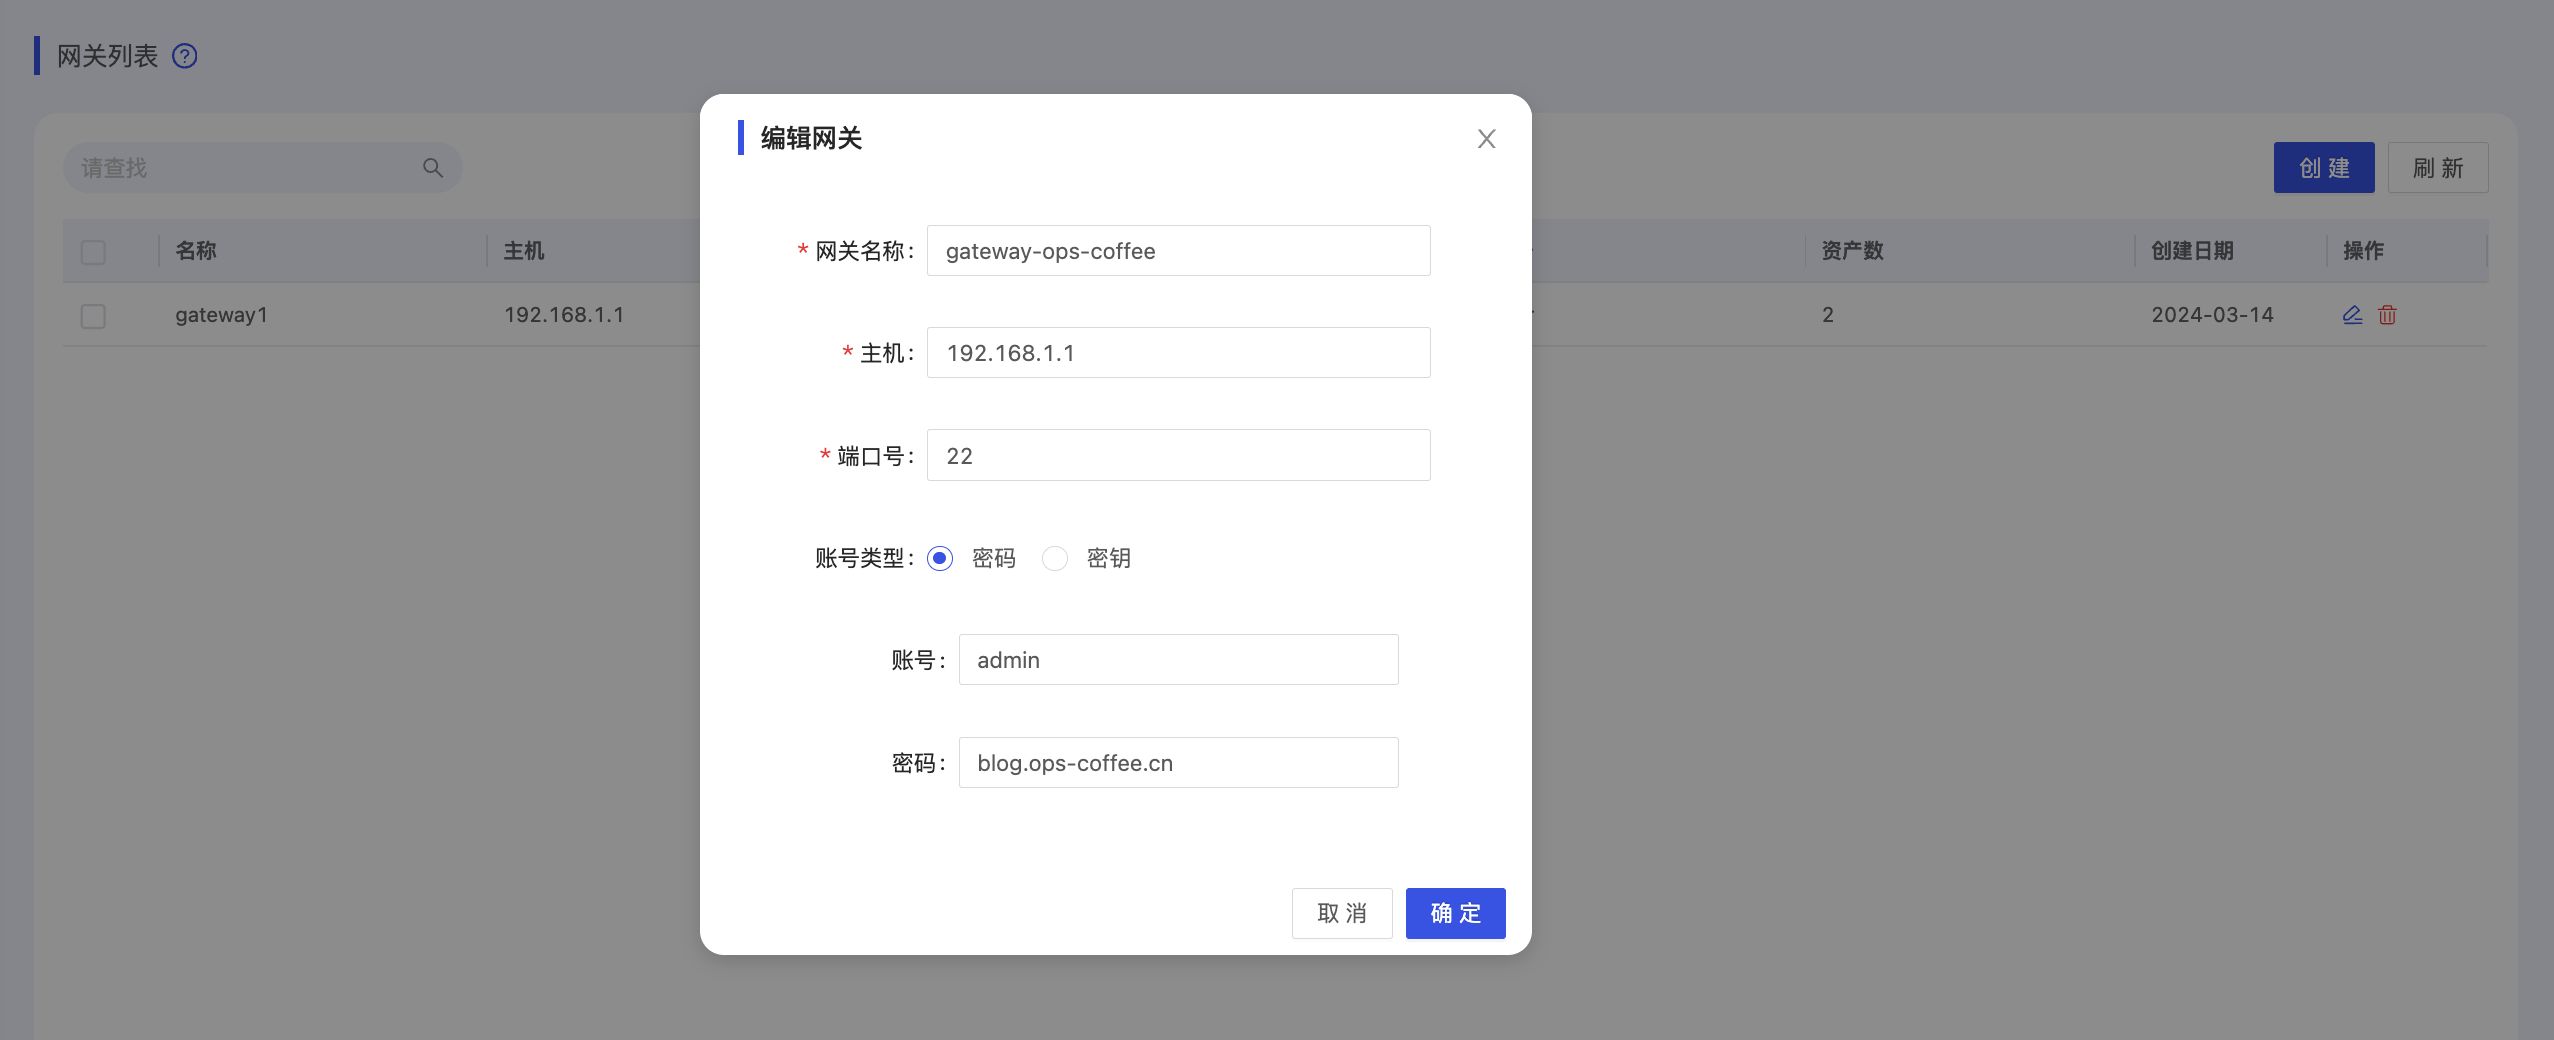Toggle the select-all header checkbox
2554x1040 pixels.
[93, 252]
